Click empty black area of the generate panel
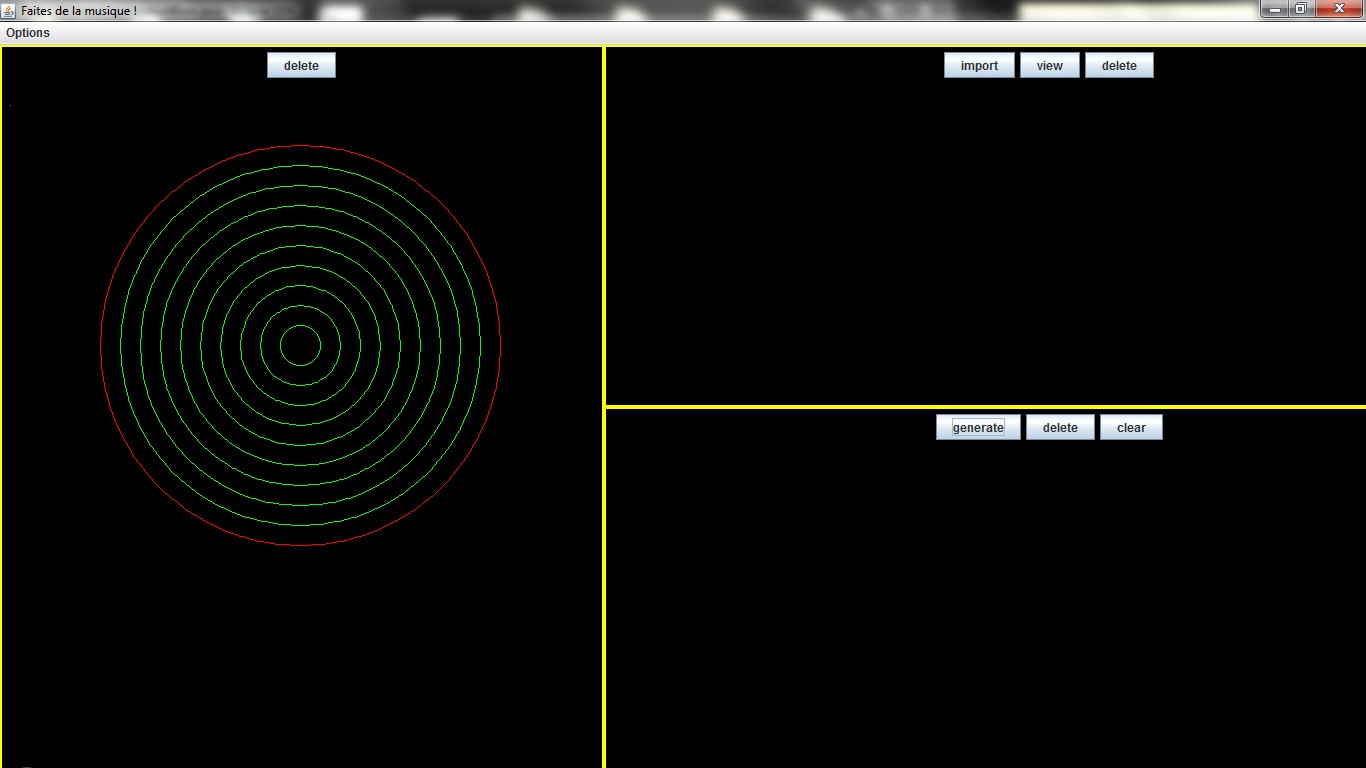 coord(985,600)
